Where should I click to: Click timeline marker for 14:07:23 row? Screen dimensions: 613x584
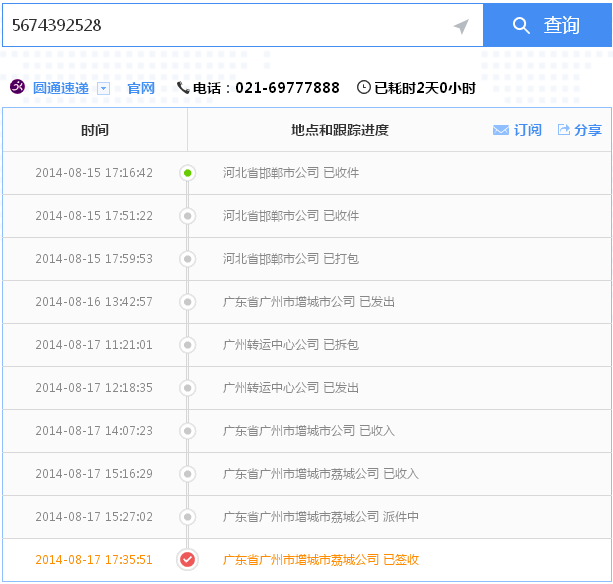188,431
